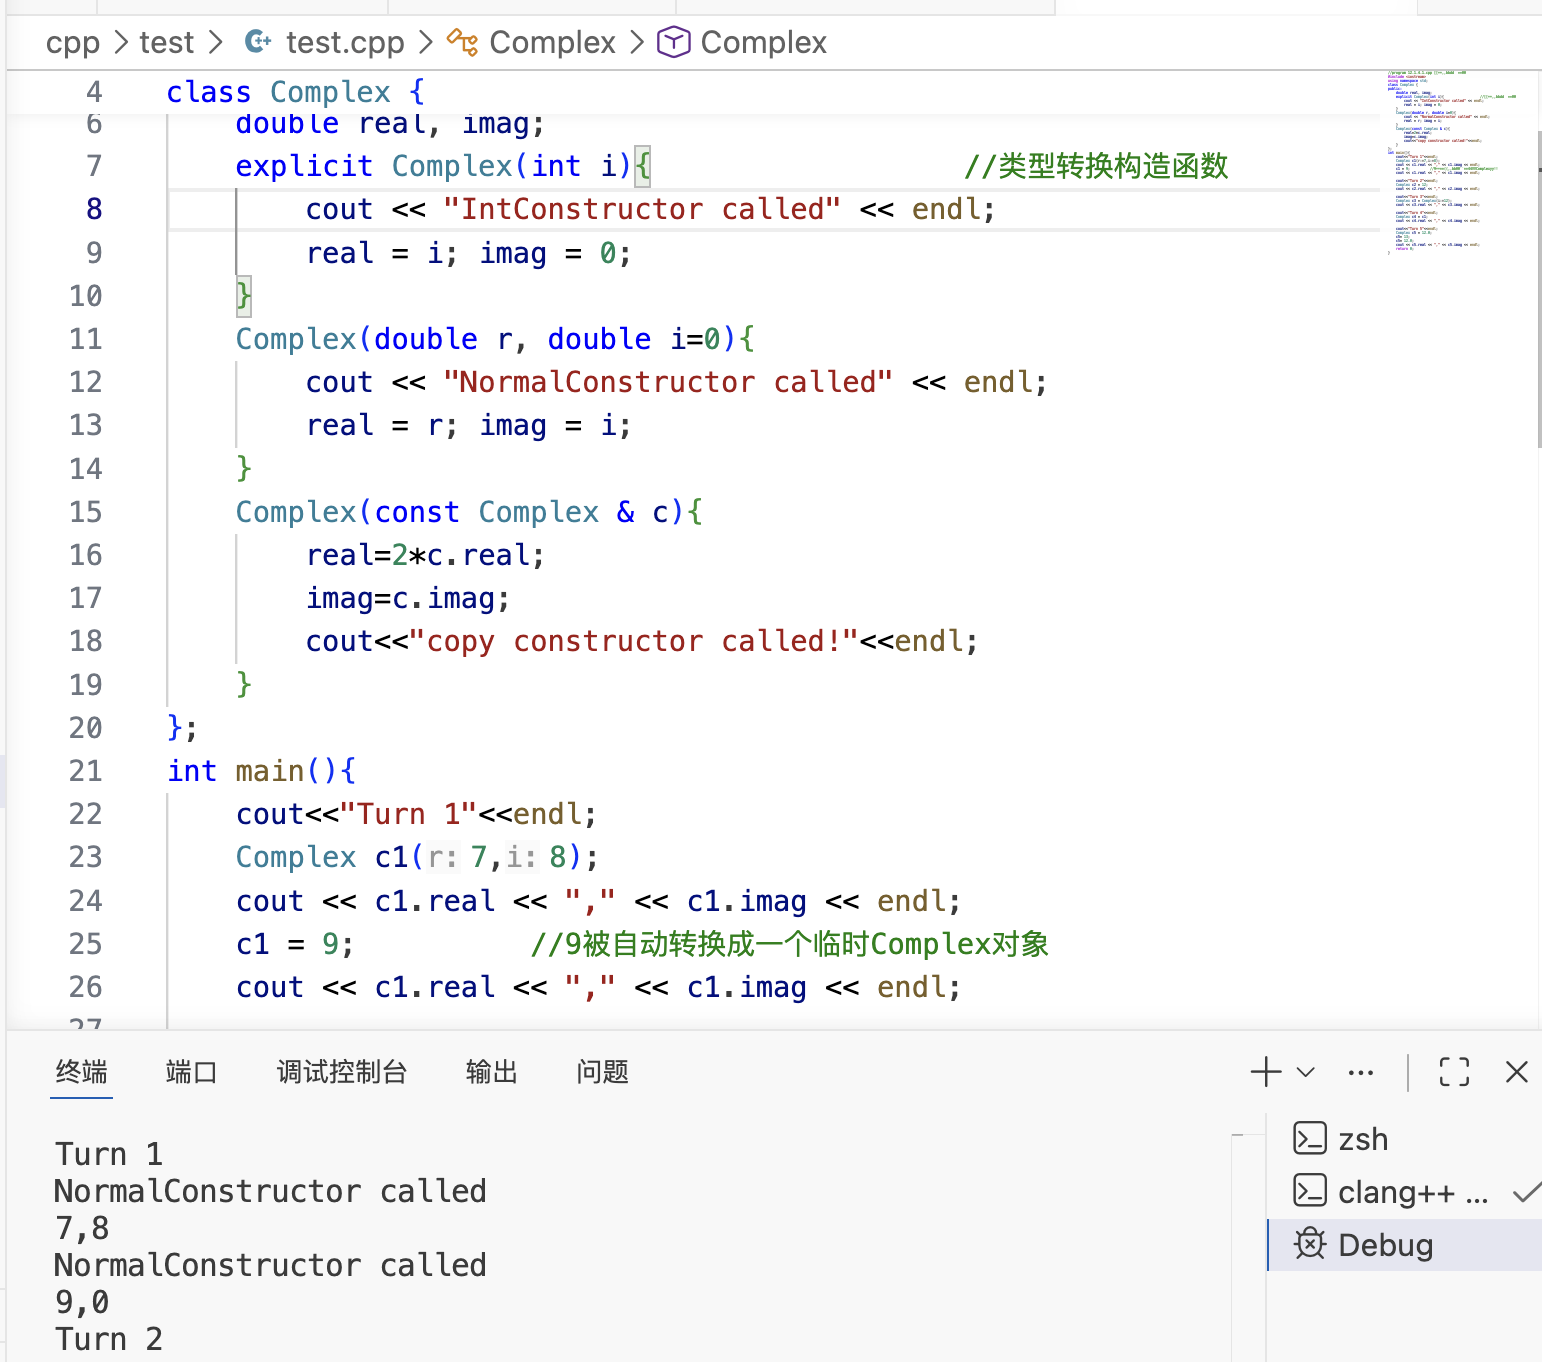Click the clang++ terminal shell icon
Viewport: 1542px width, 1362px height.
coord(1310,1191)
